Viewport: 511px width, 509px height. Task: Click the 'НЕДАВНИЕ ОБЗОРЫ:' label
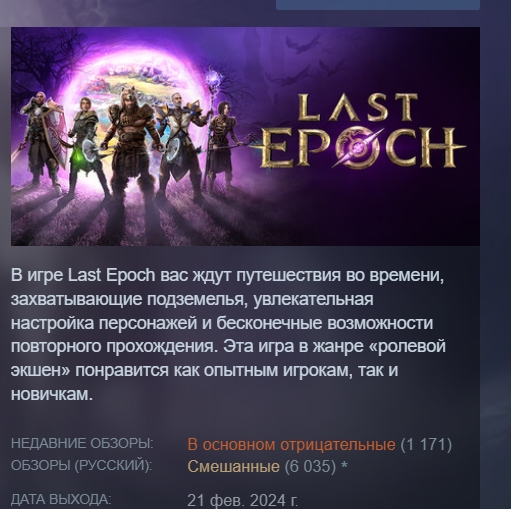[82, 443]
